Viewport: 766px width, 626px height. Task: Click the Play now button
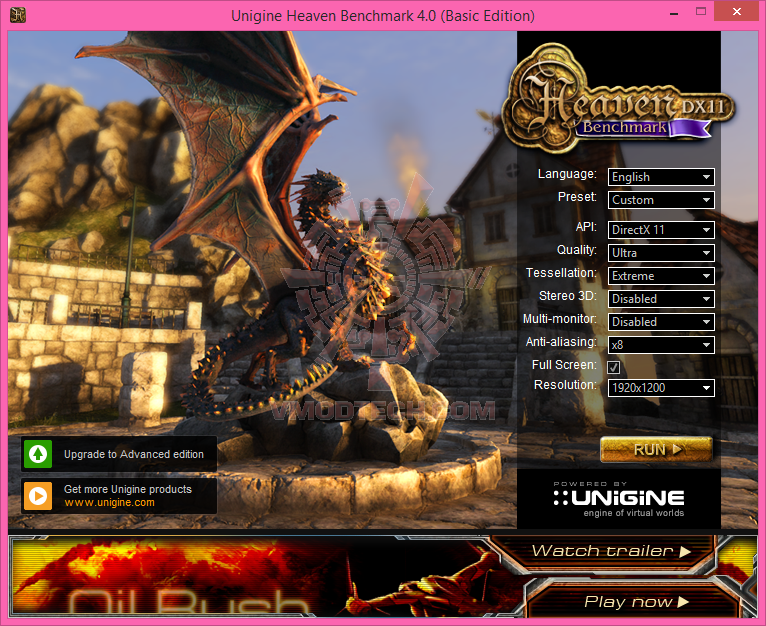point(635,602)
